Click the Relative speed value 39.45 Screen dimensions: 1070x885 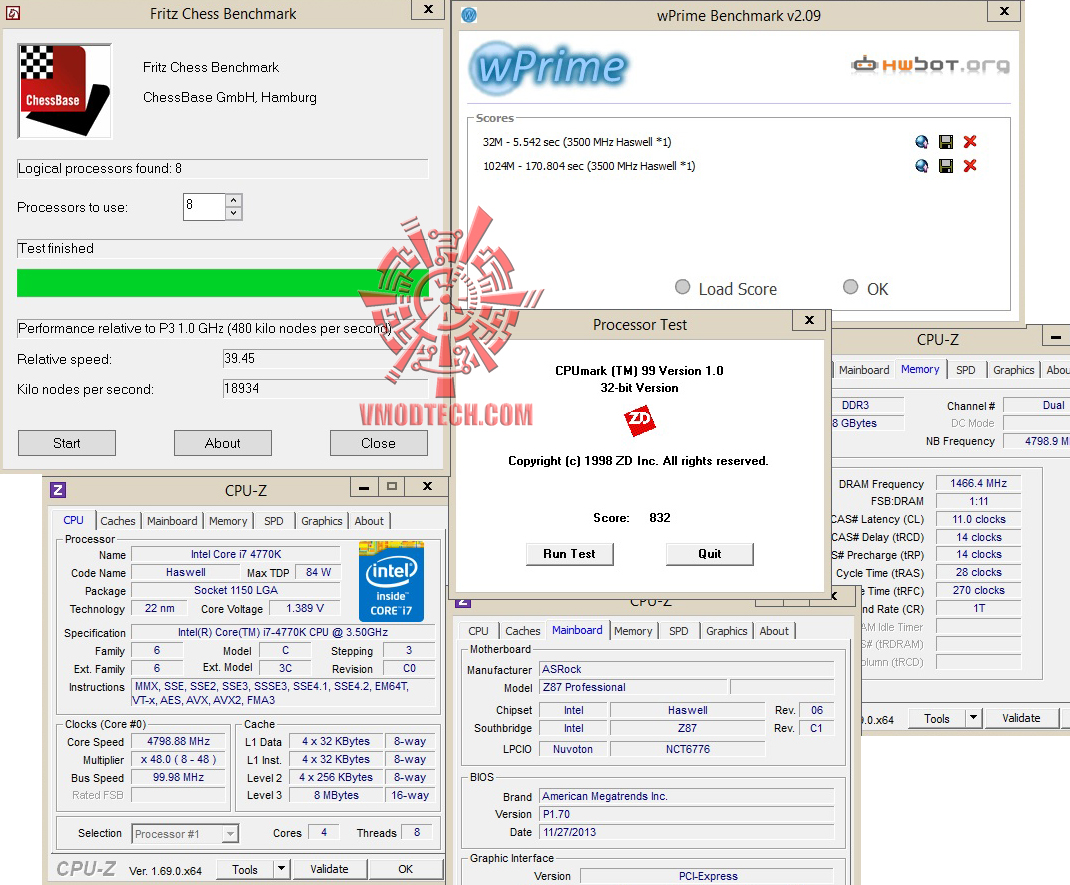325,358
